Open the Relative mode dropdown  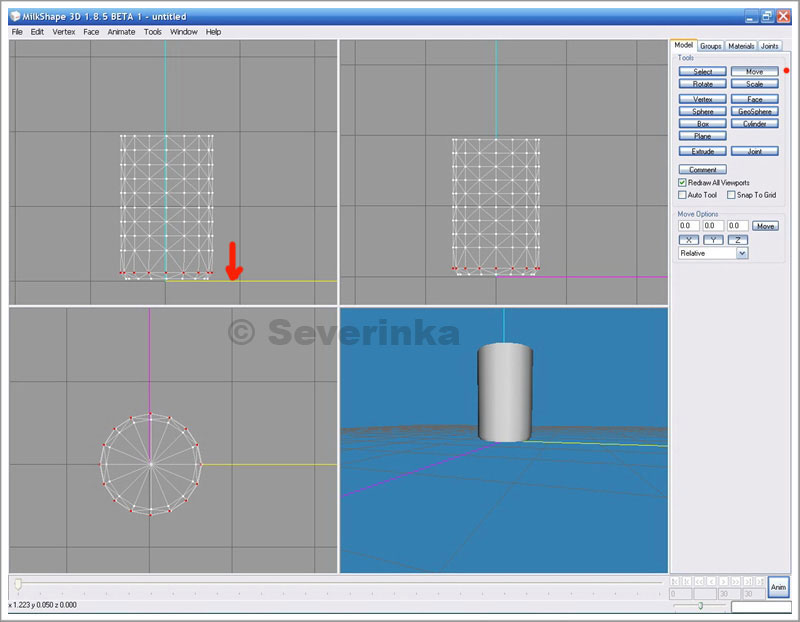click(741, 254)
